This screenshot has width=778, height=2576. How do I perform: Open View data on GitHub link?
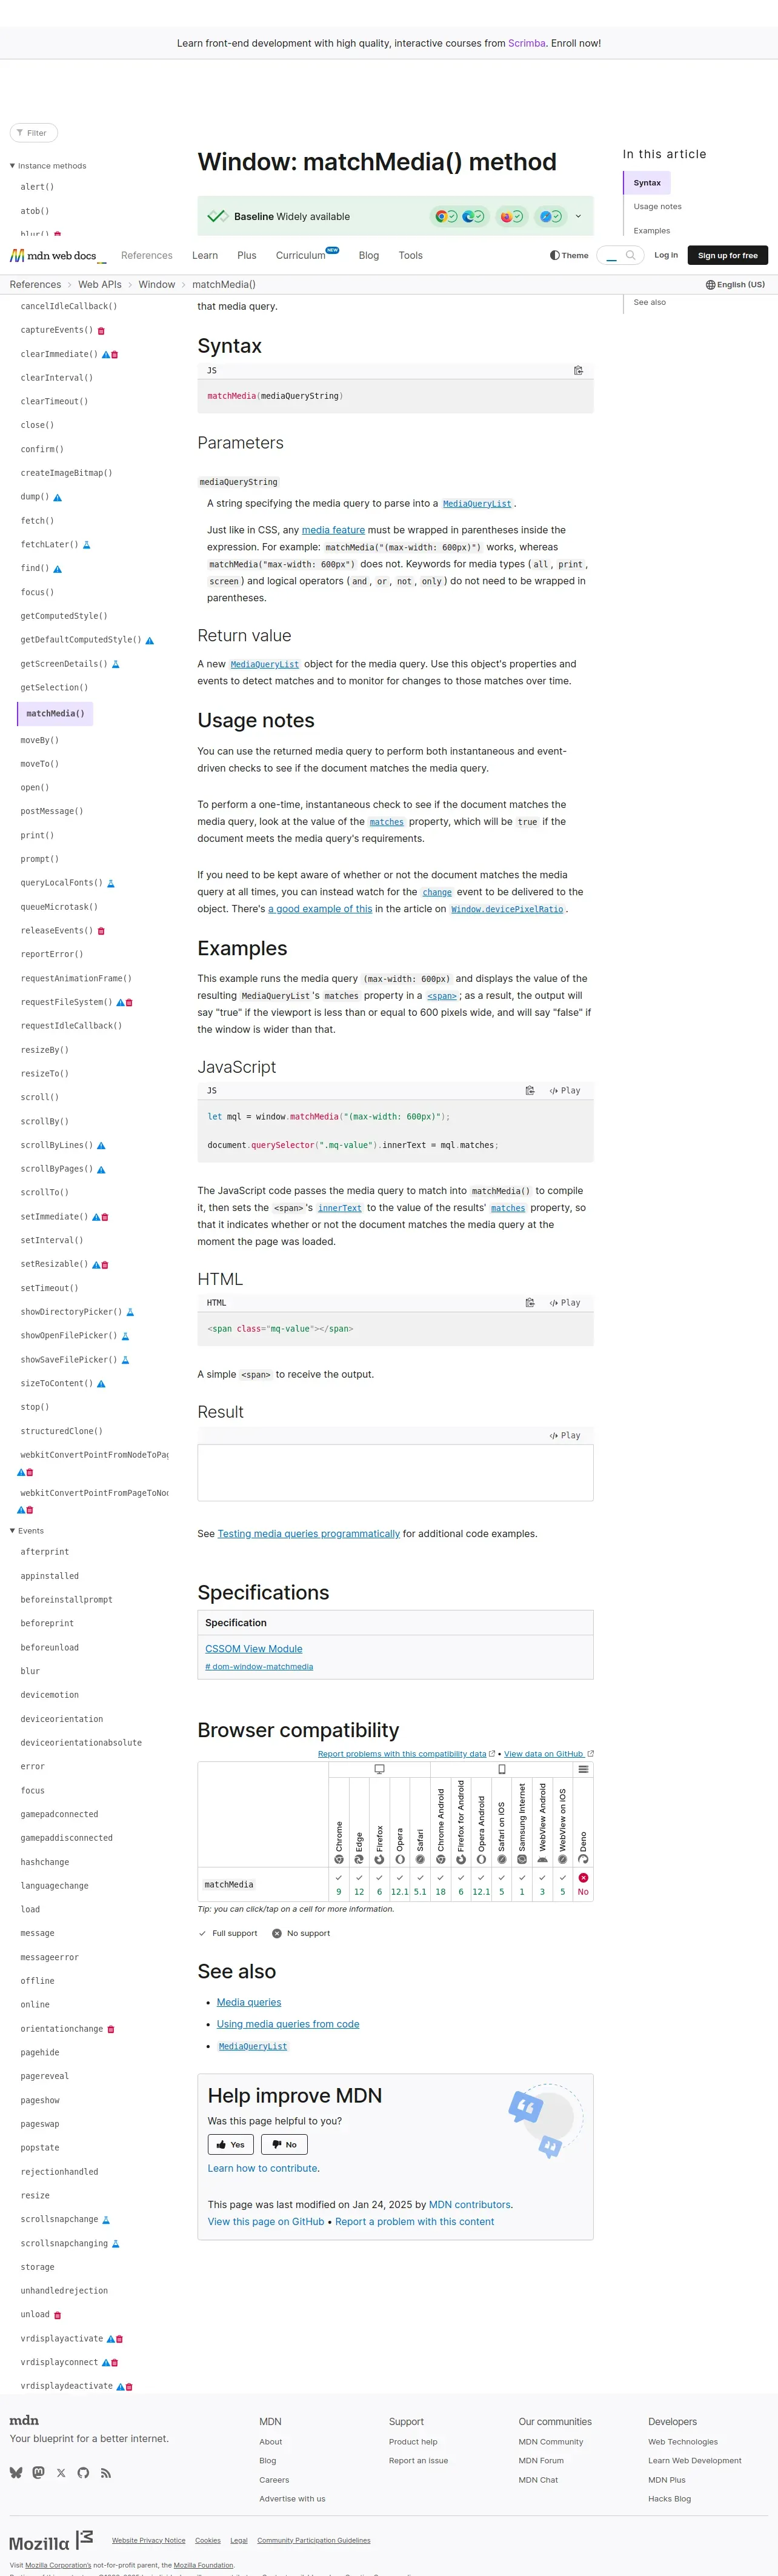click(549, 1753)
